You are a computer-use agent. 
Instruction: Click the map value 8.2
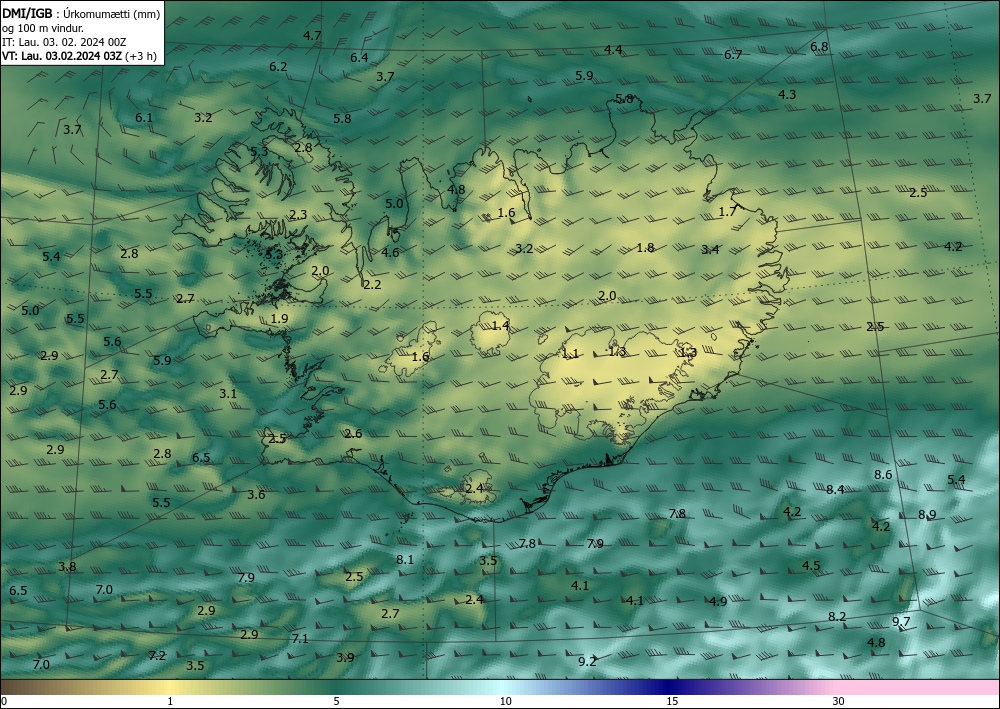837,617
